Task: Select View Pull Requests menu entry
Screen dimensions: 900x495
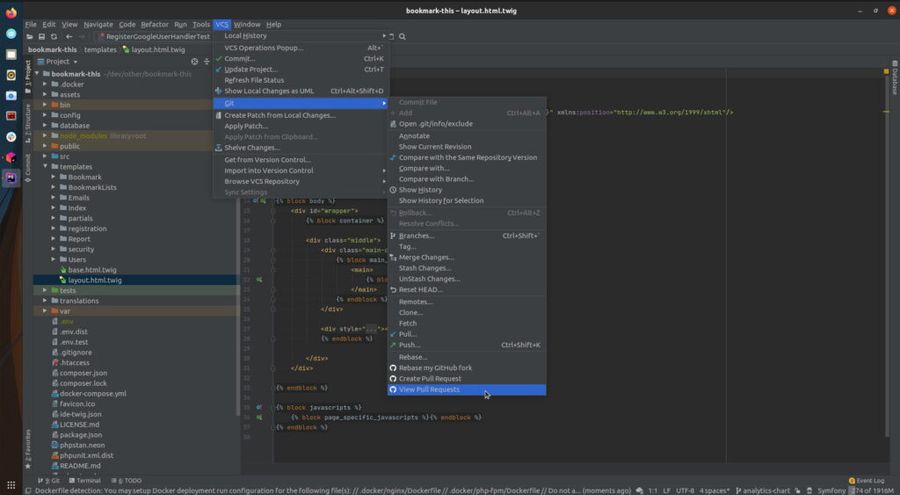Action: point(429,389)
